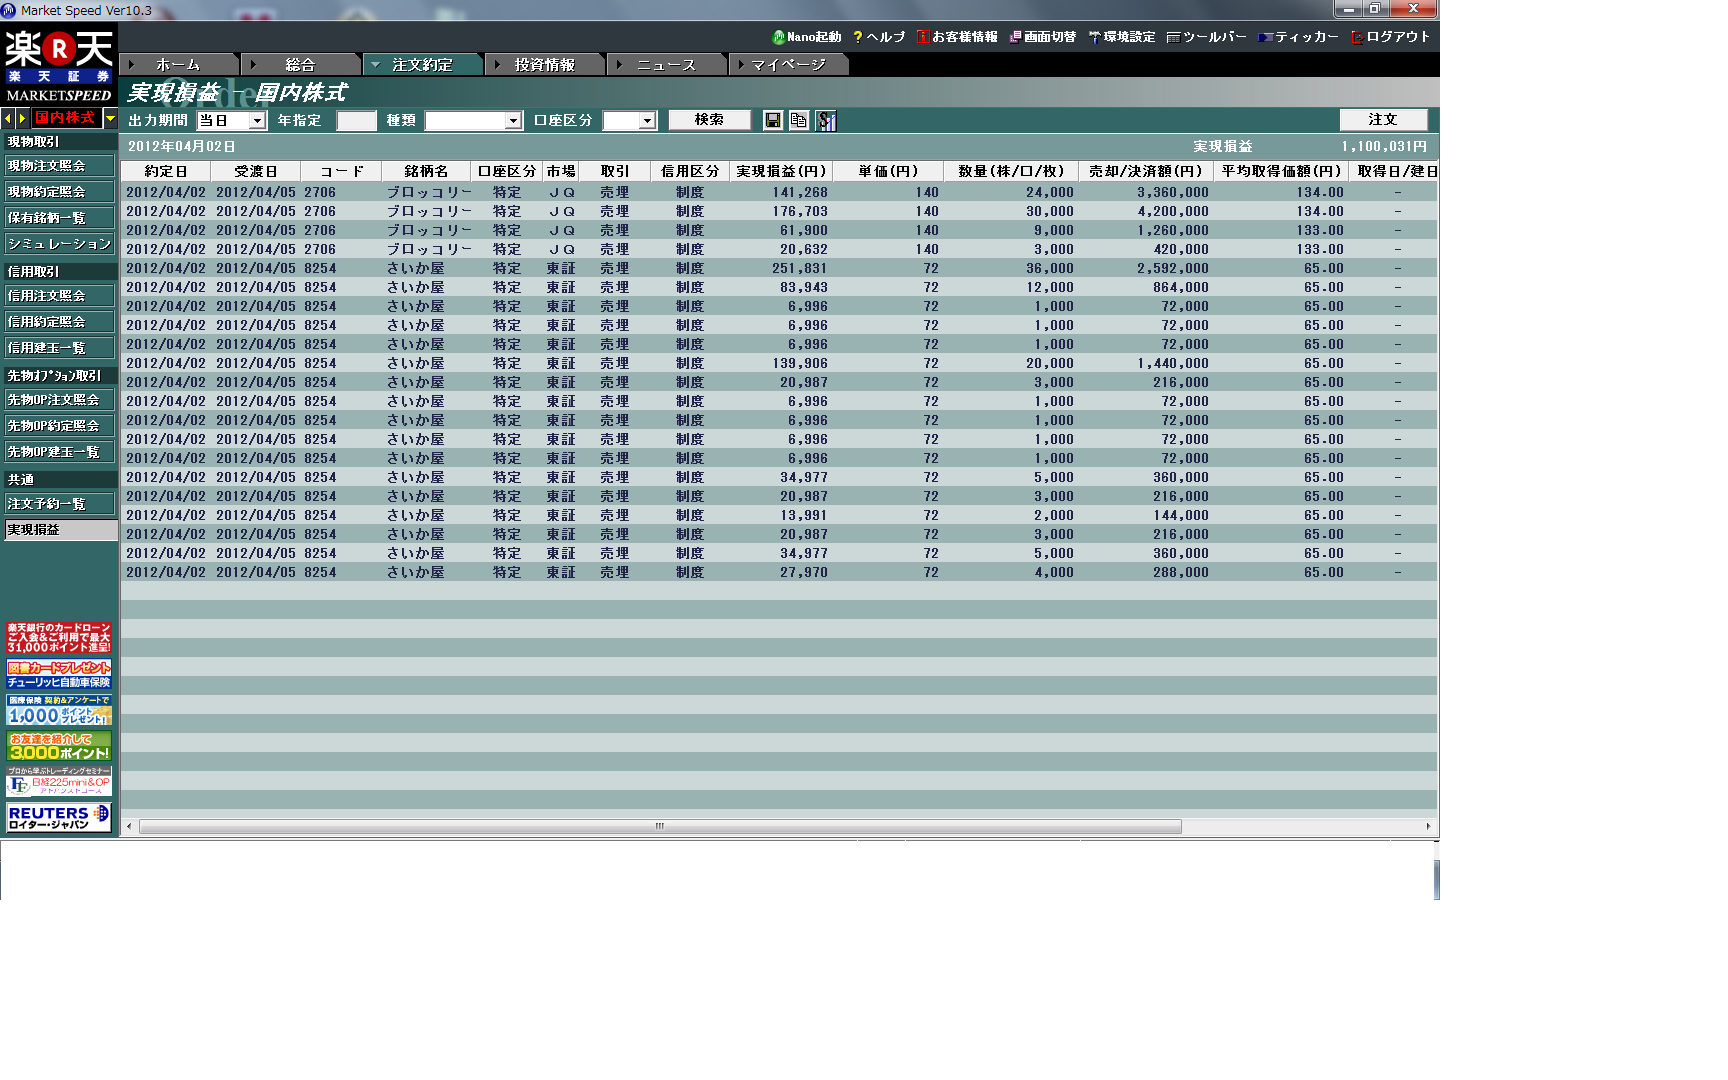Select 実現損益 in the sidebar
This screenshot has width=1728, height=1080.
pos(59,530)
